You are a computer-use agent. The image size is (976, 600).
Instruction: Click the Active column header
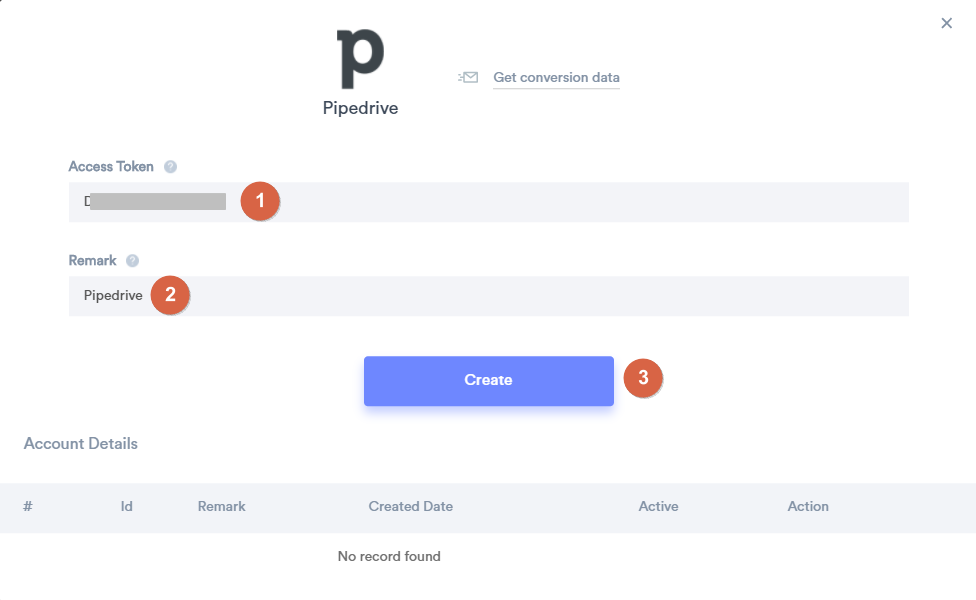658,506
